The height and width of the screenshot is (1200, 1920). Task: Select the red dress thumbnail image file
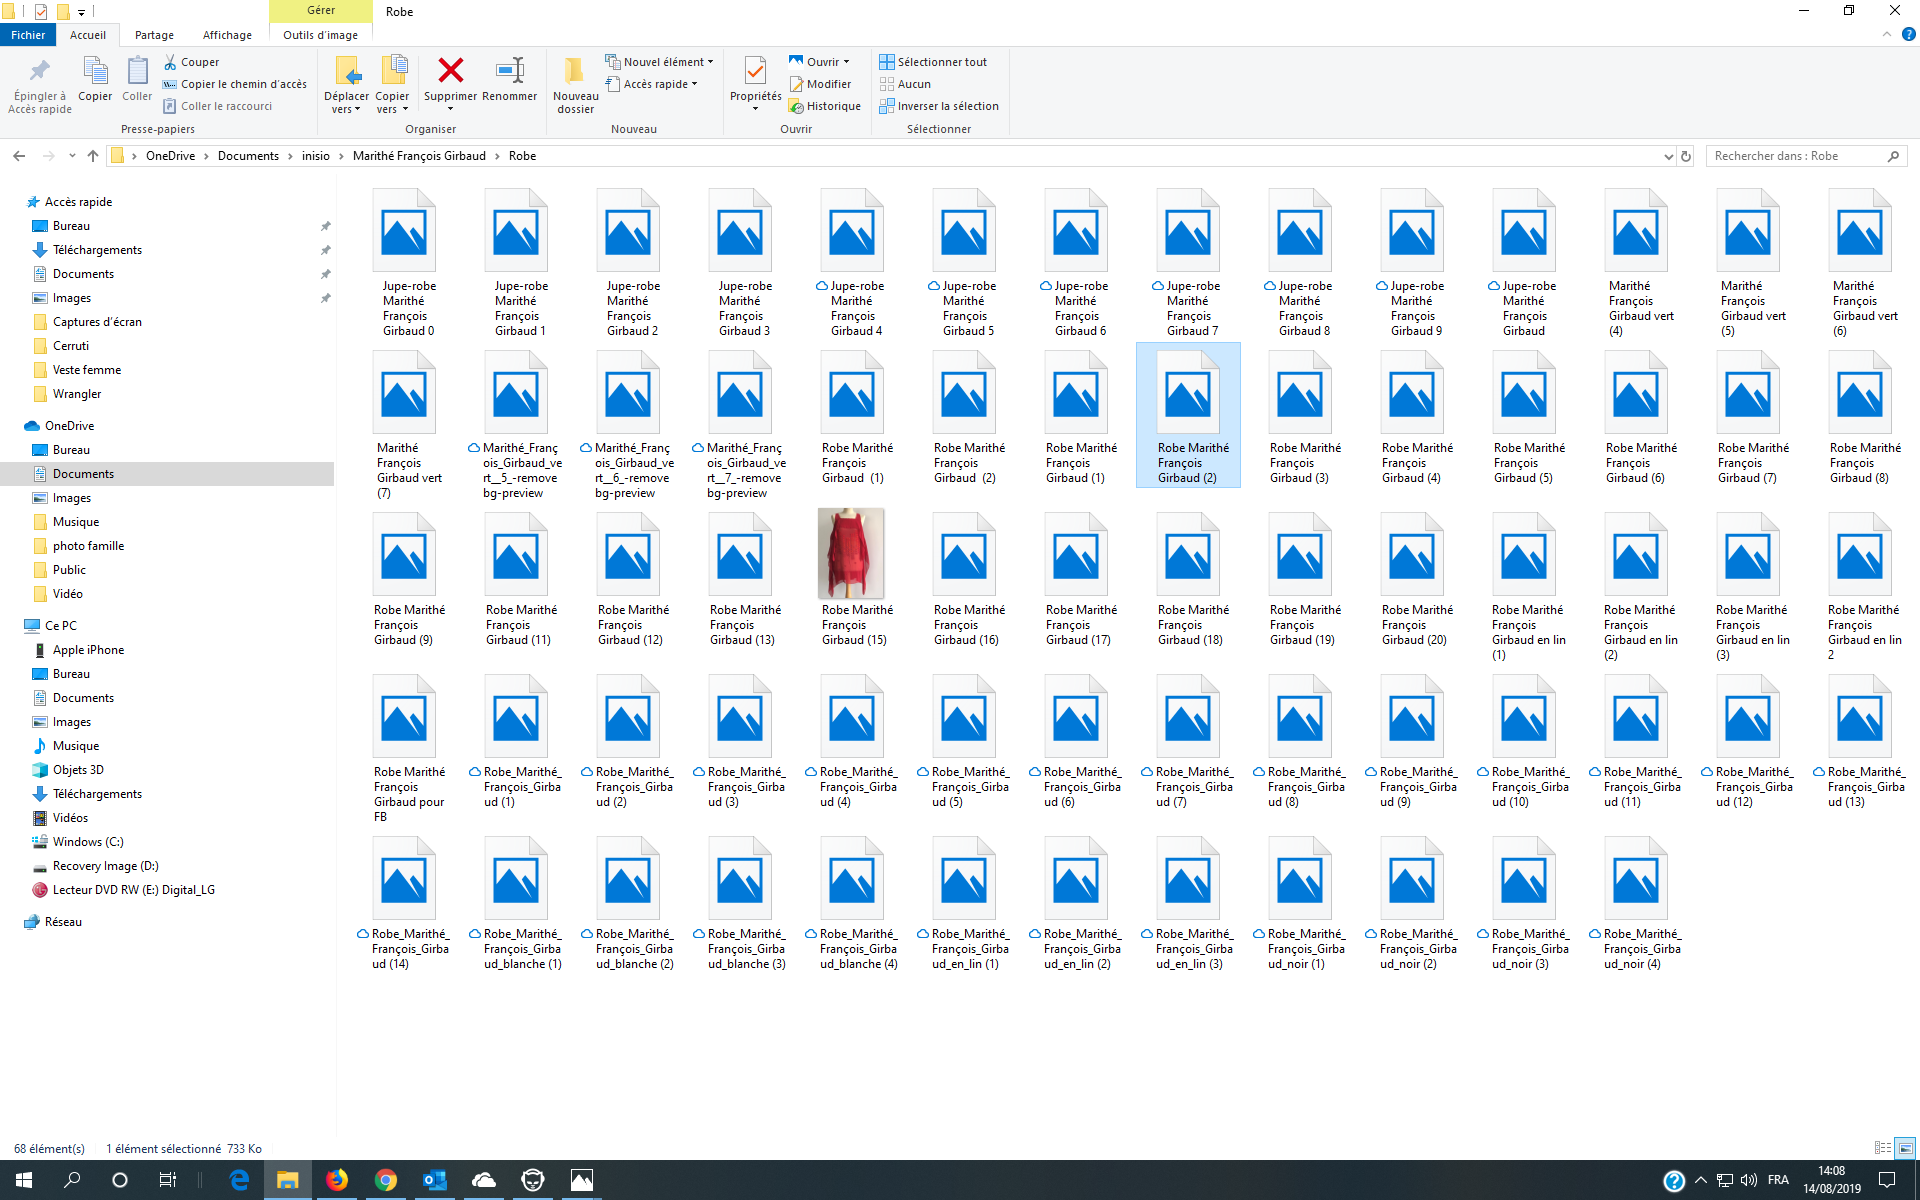pyautogui.click(x=851, y=553)
